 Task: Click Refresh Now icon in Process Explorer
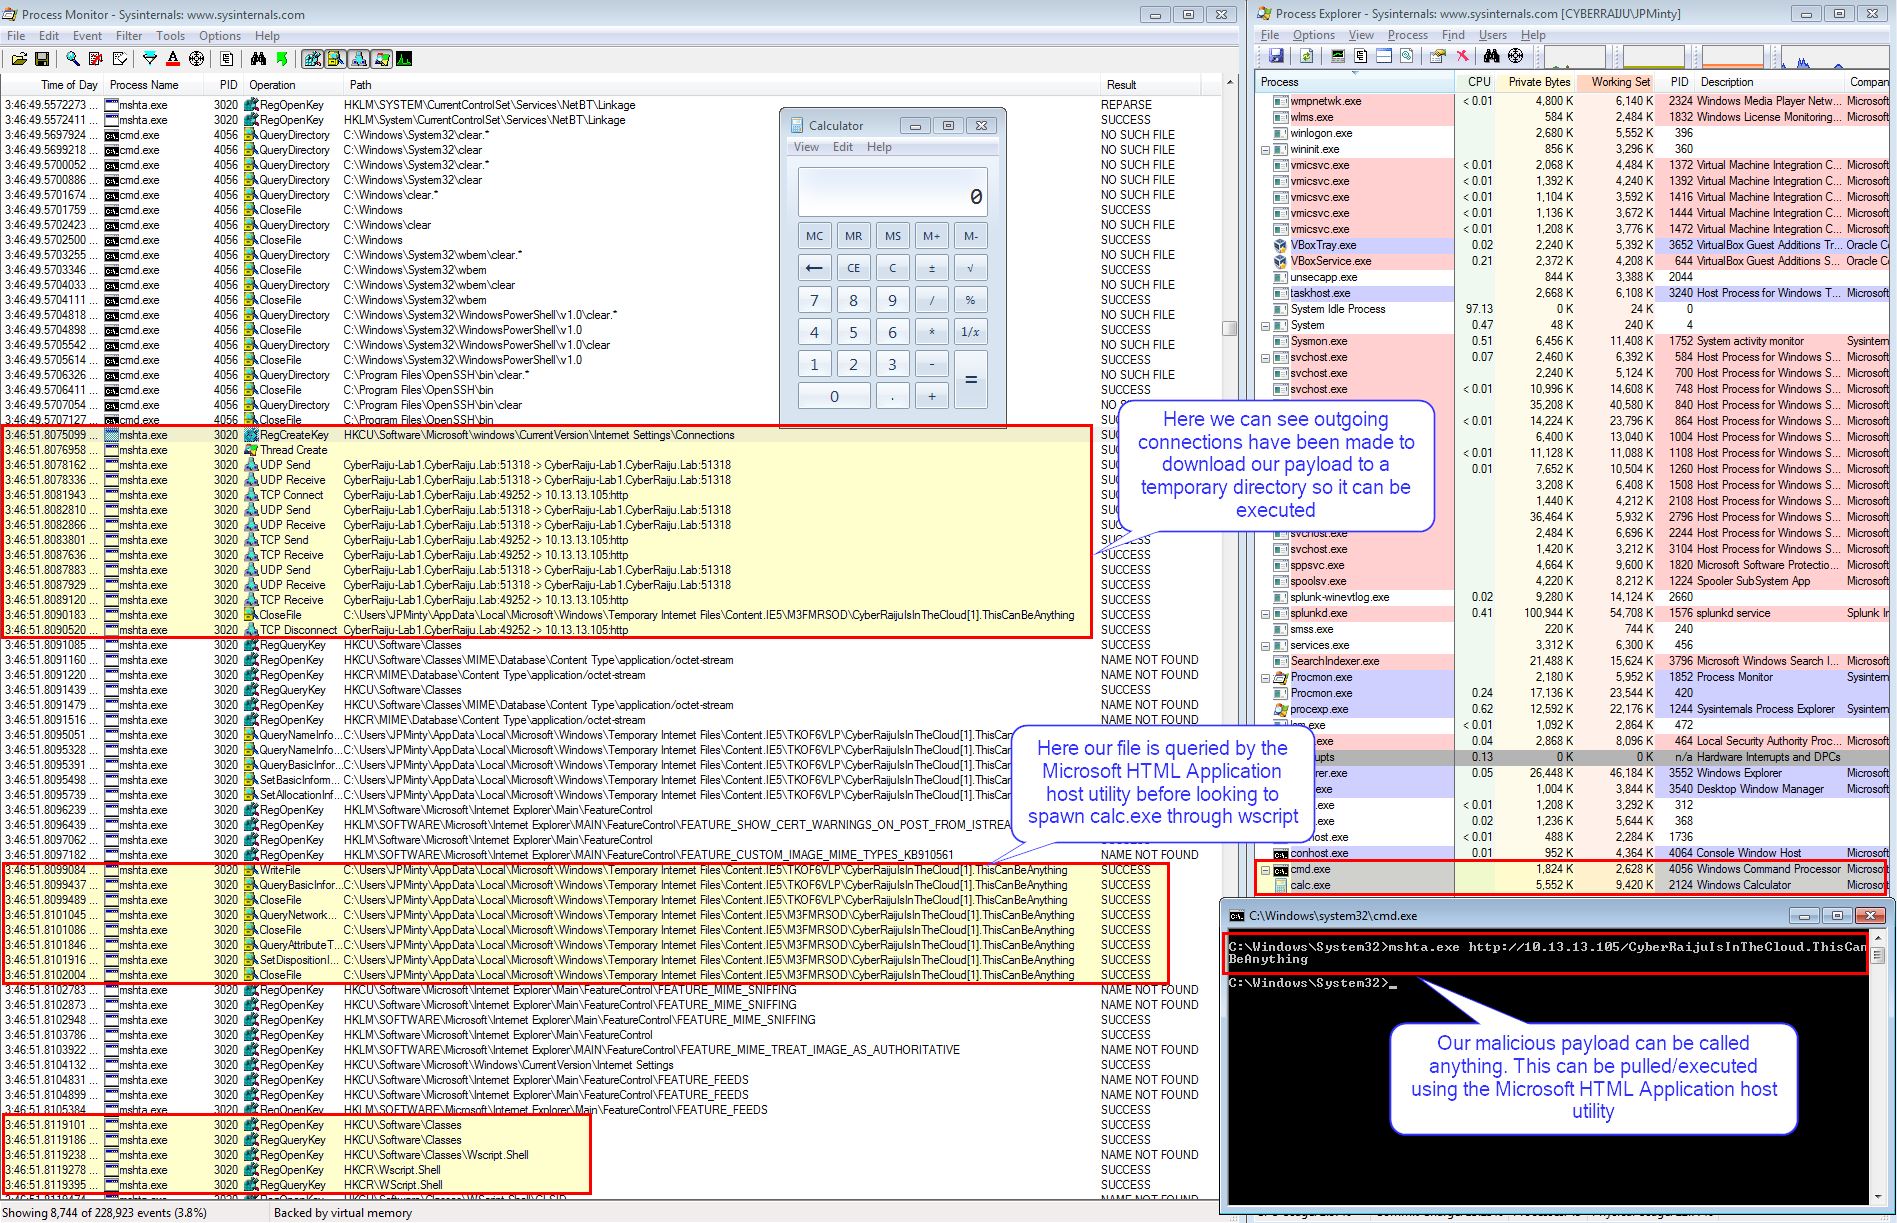[x=1306, y=56]
